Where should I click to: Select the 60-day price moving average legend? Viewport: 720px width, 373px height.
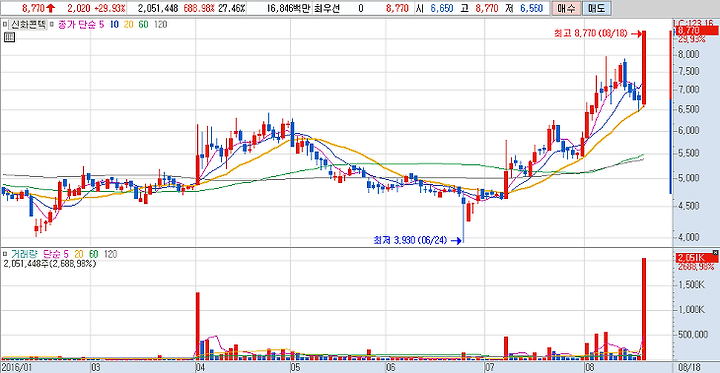tap(144, 25)
